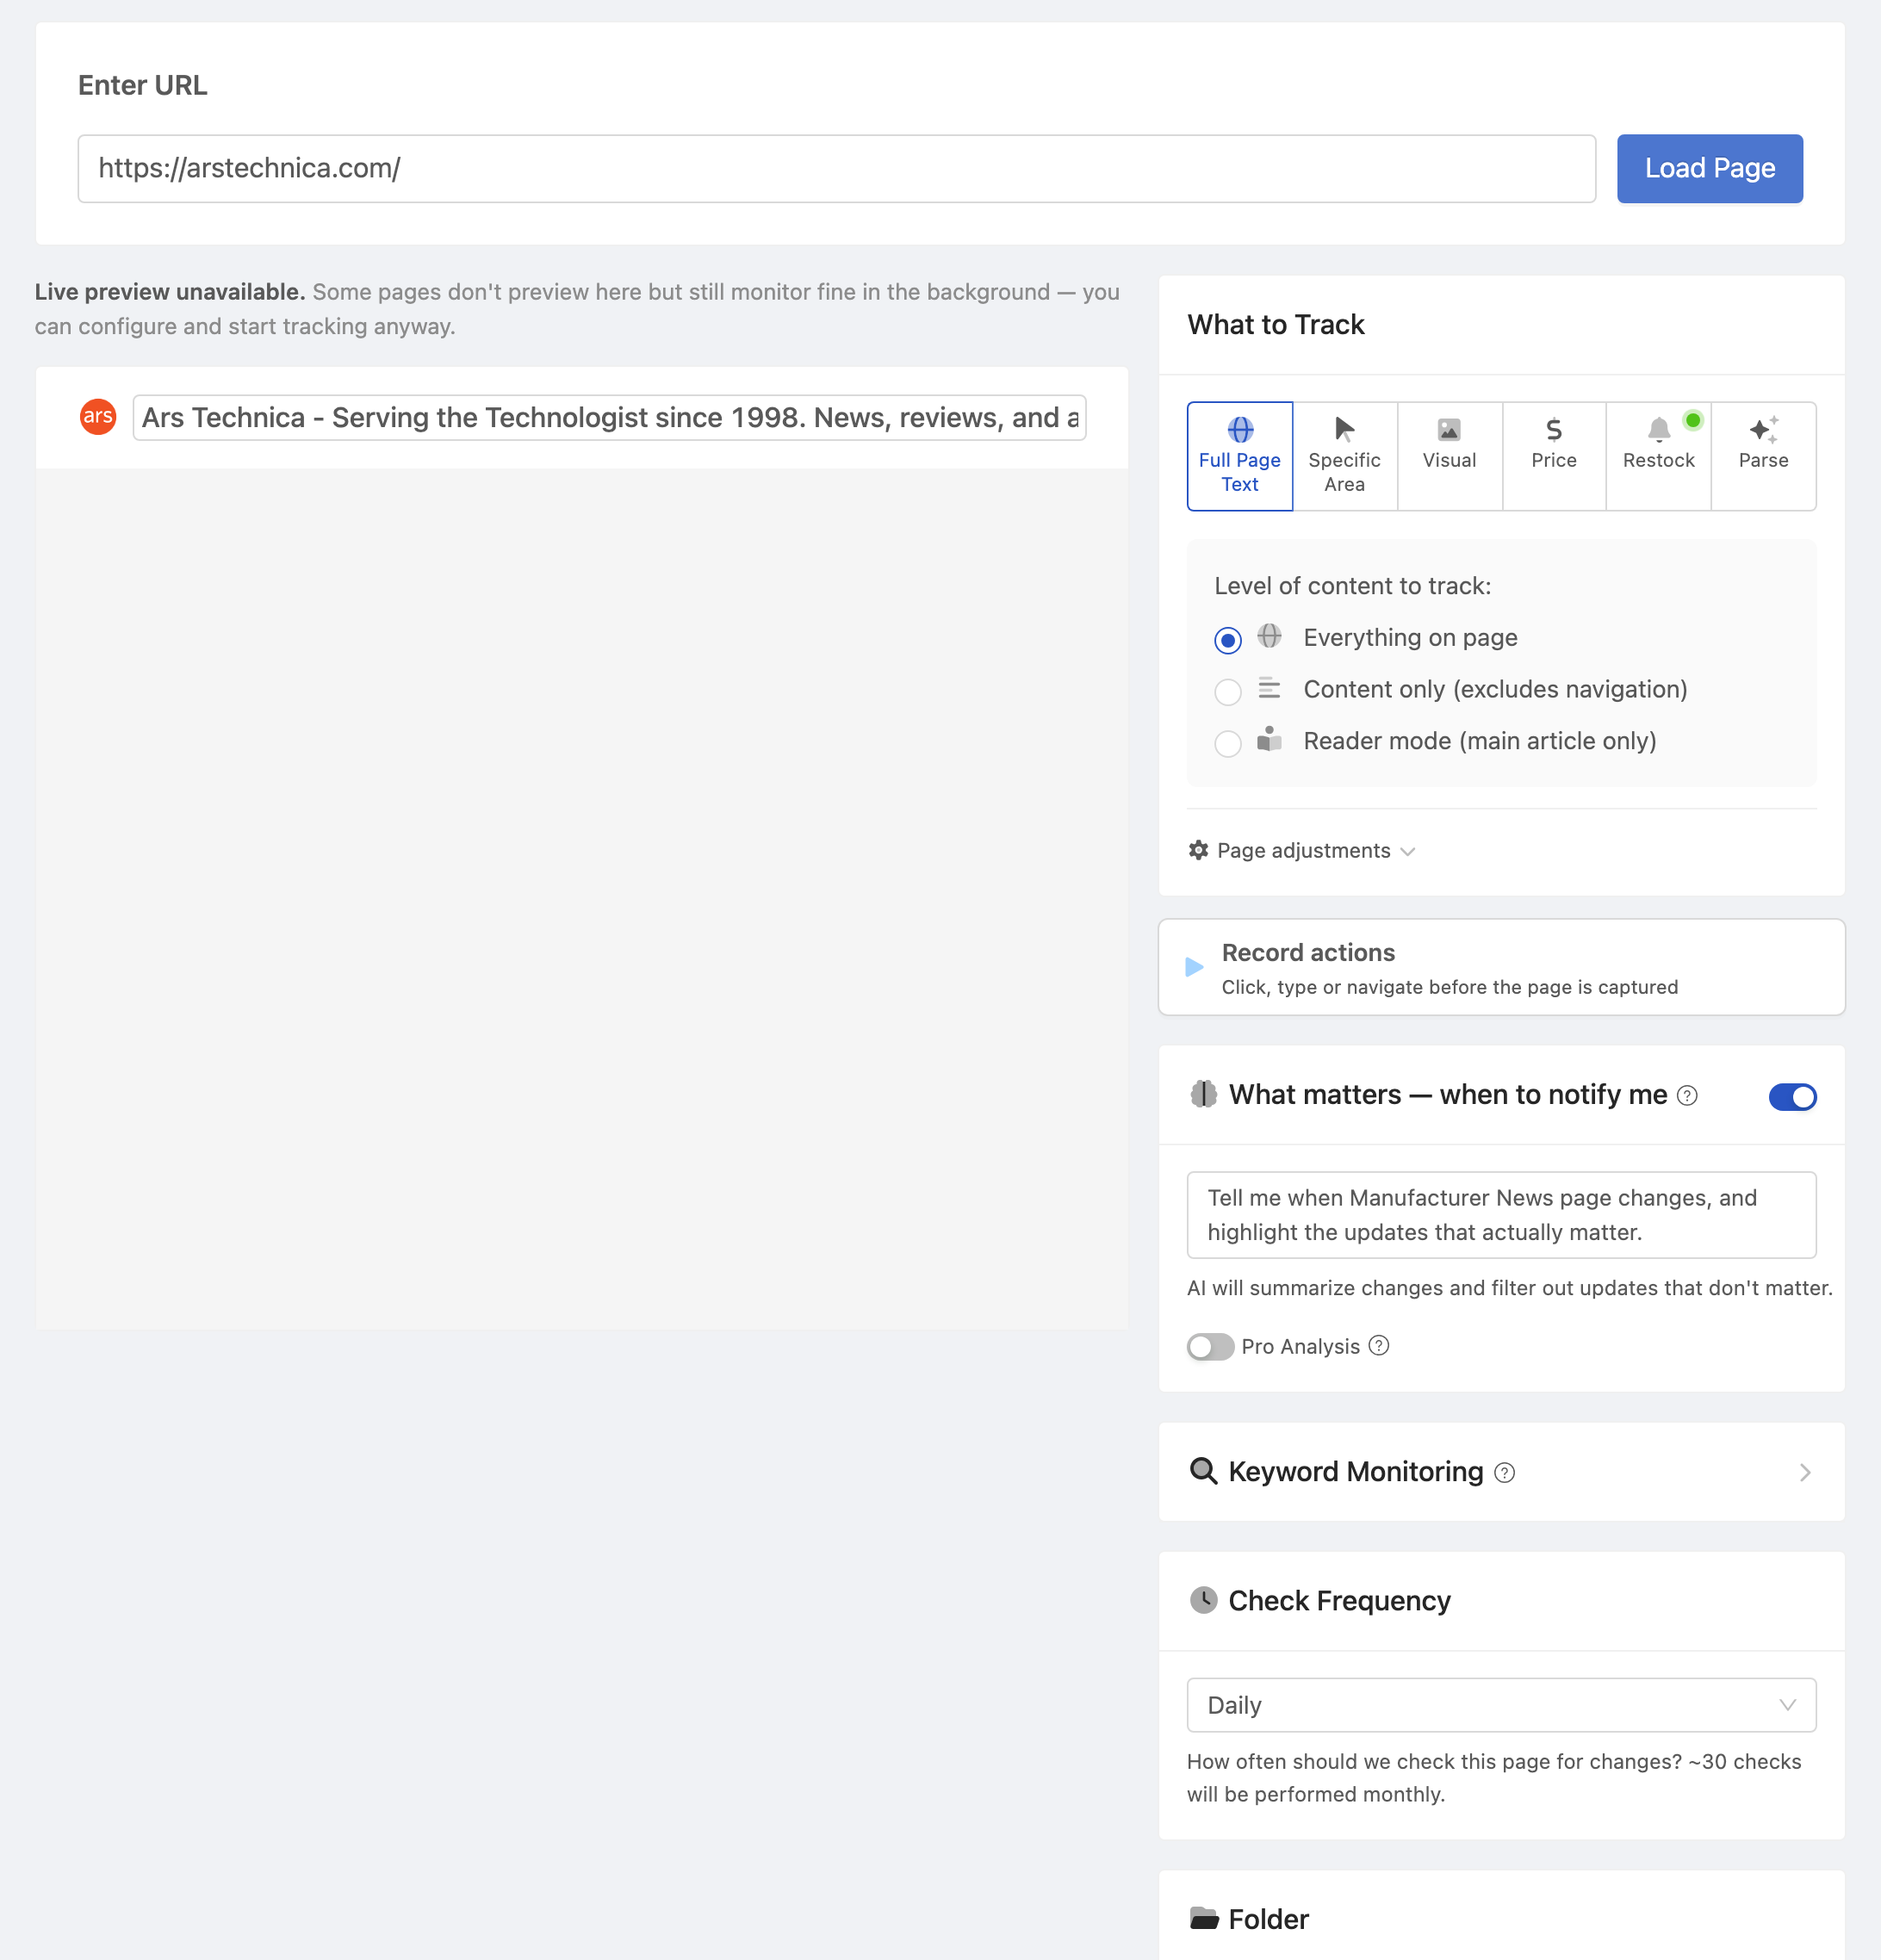
Task: Click the clock icon in Check Frequency
Action: tap(1203, 1600)
